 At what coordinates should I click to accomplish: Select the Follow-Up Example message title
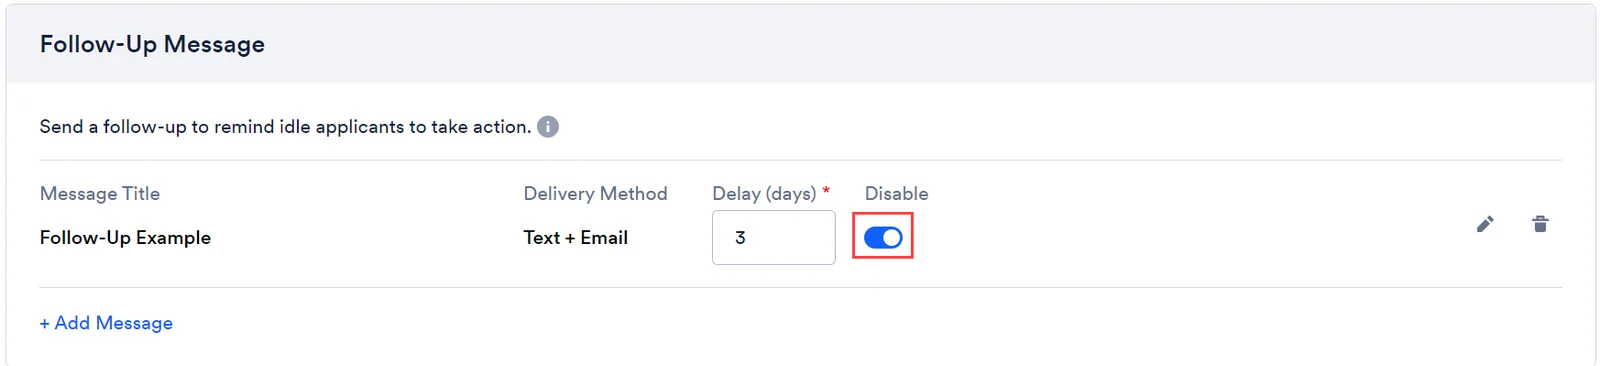[125, 238]
